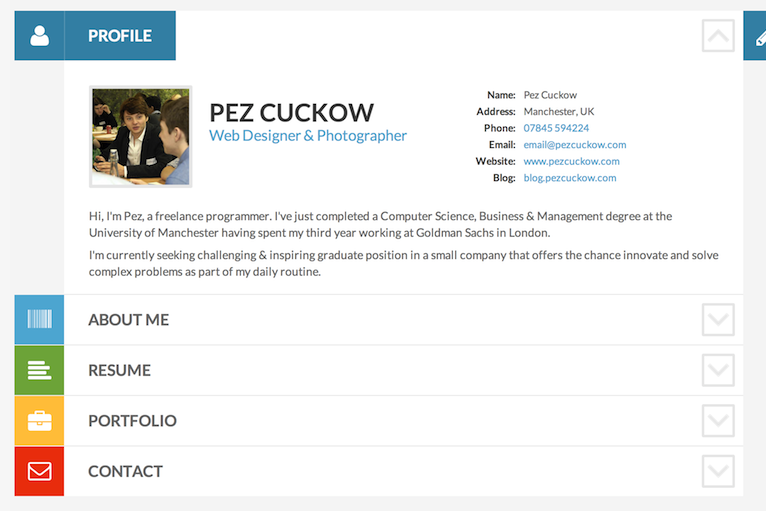Expand the Portfolio section arrow
This screenshot has height=511, width=766.
[718, 421]
